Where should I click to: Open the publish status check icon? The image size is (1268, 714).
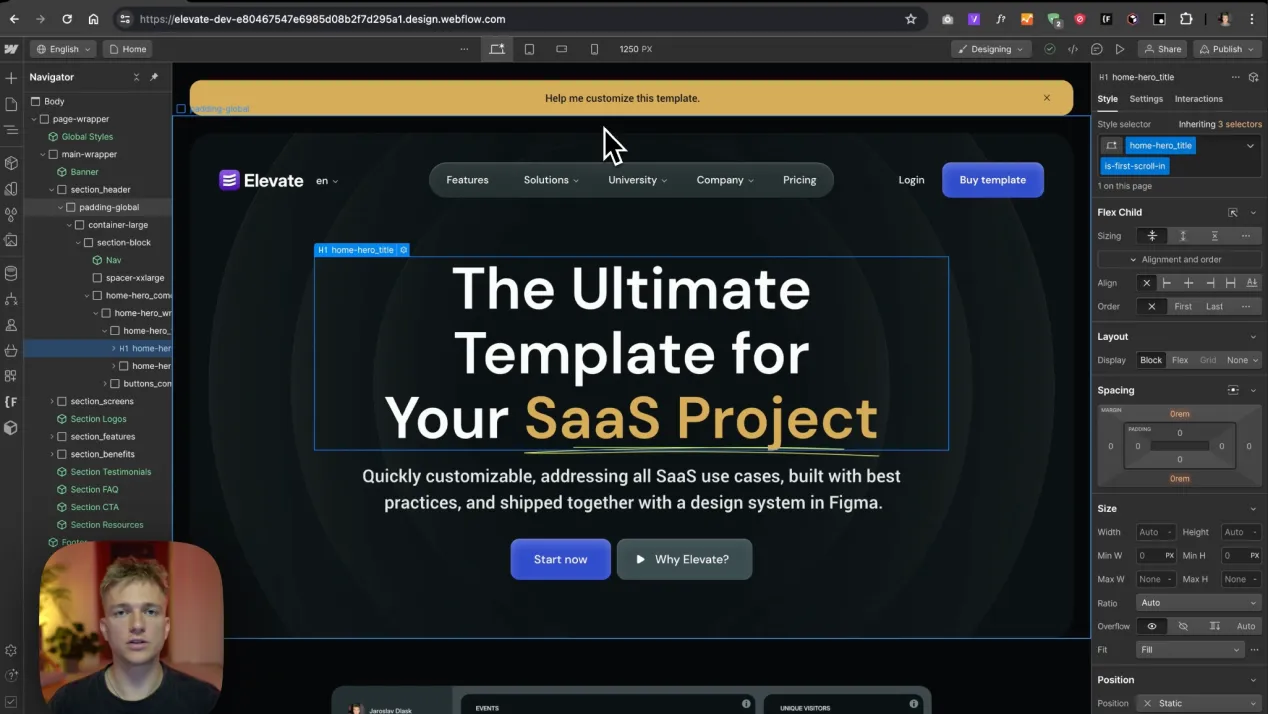pos(1049,49)
